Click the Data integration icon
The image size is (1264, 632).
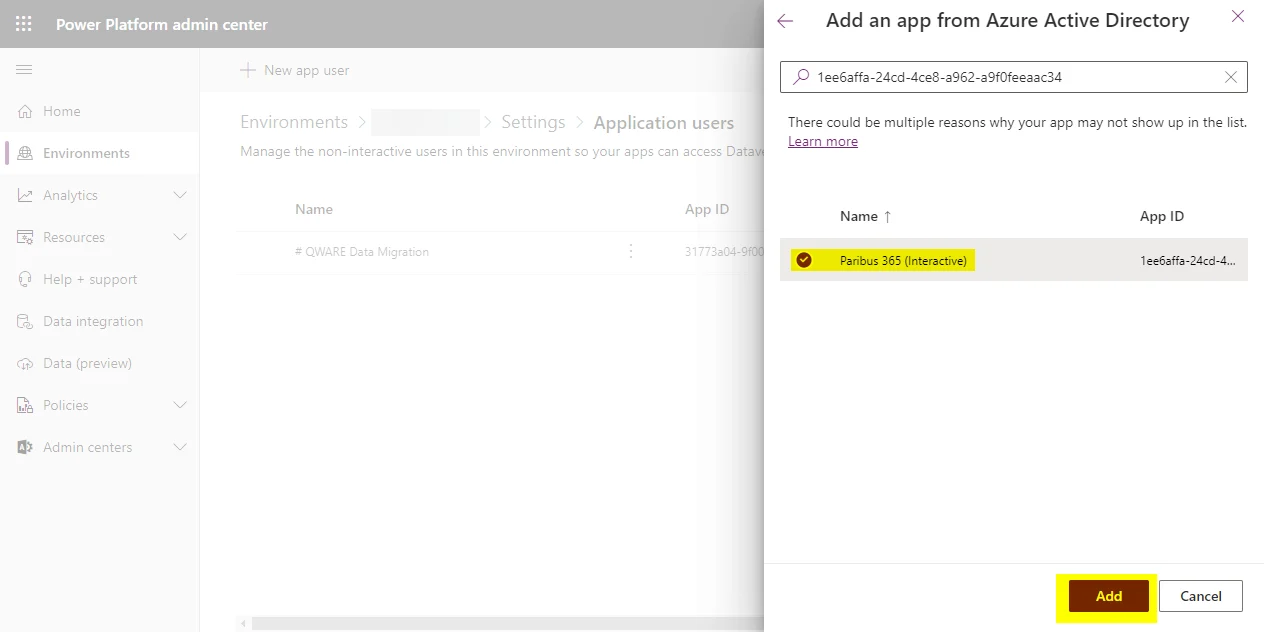(x=25, y=321)
